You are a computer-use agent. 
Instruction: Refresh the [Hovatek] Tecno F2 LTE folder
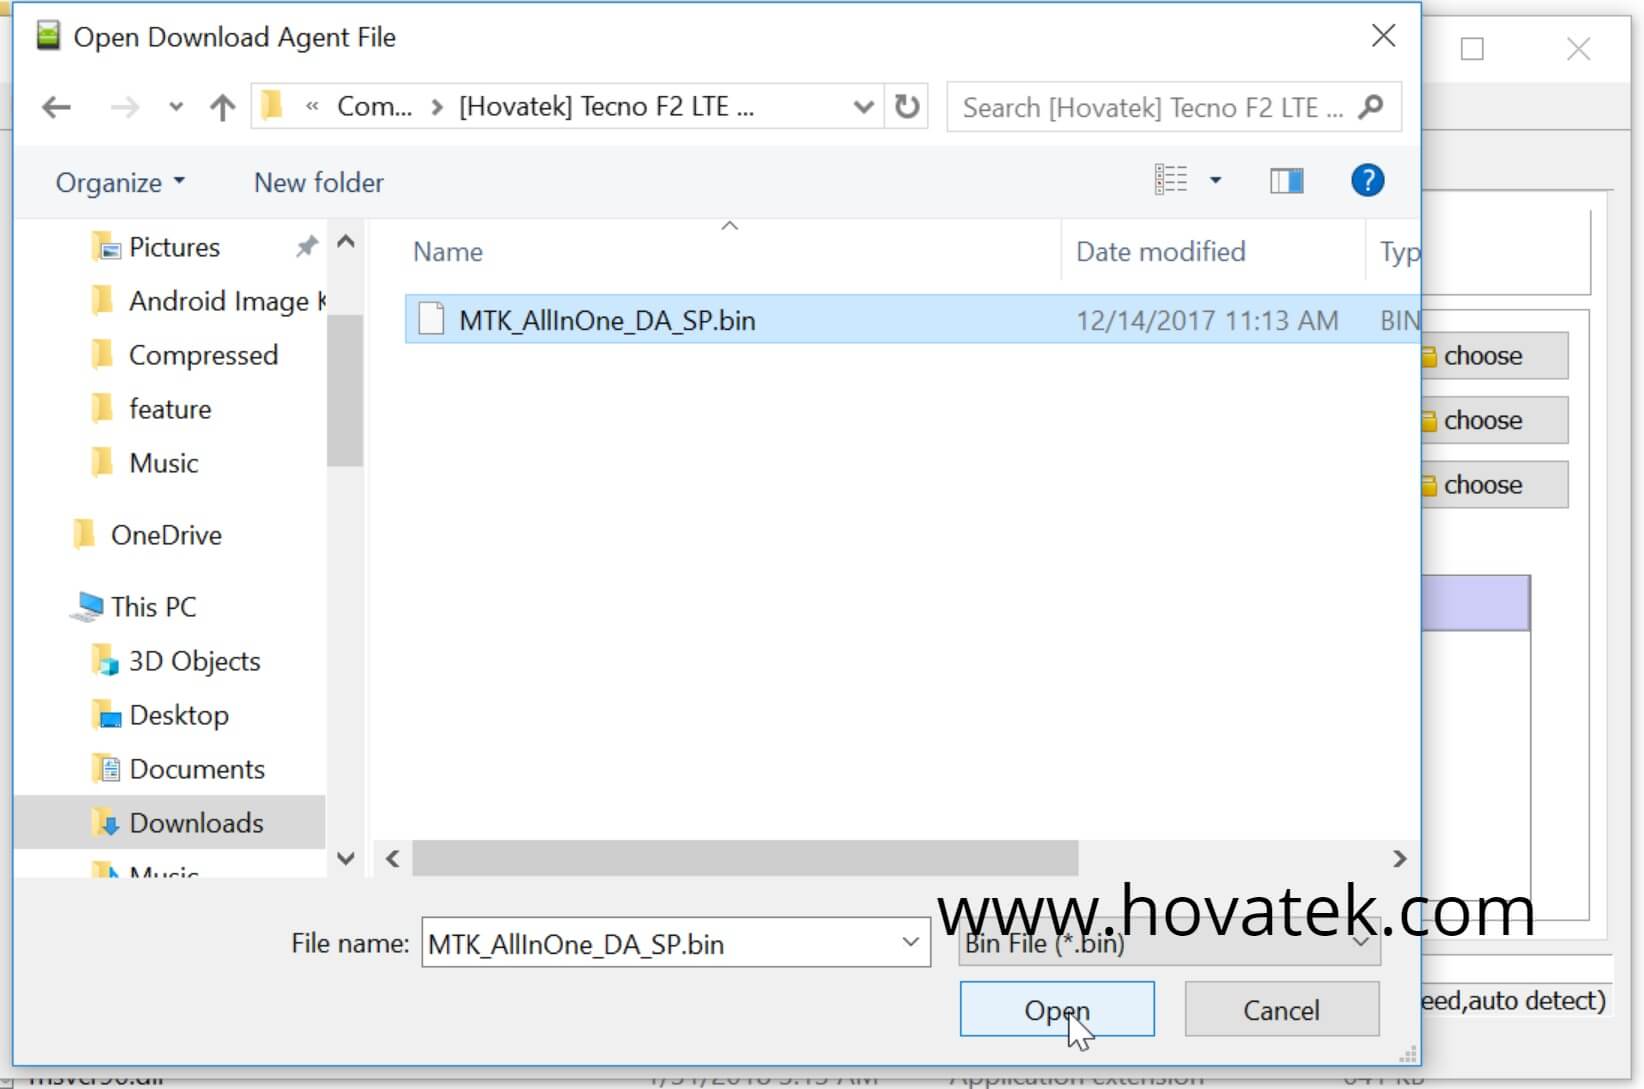click(906, 107)
